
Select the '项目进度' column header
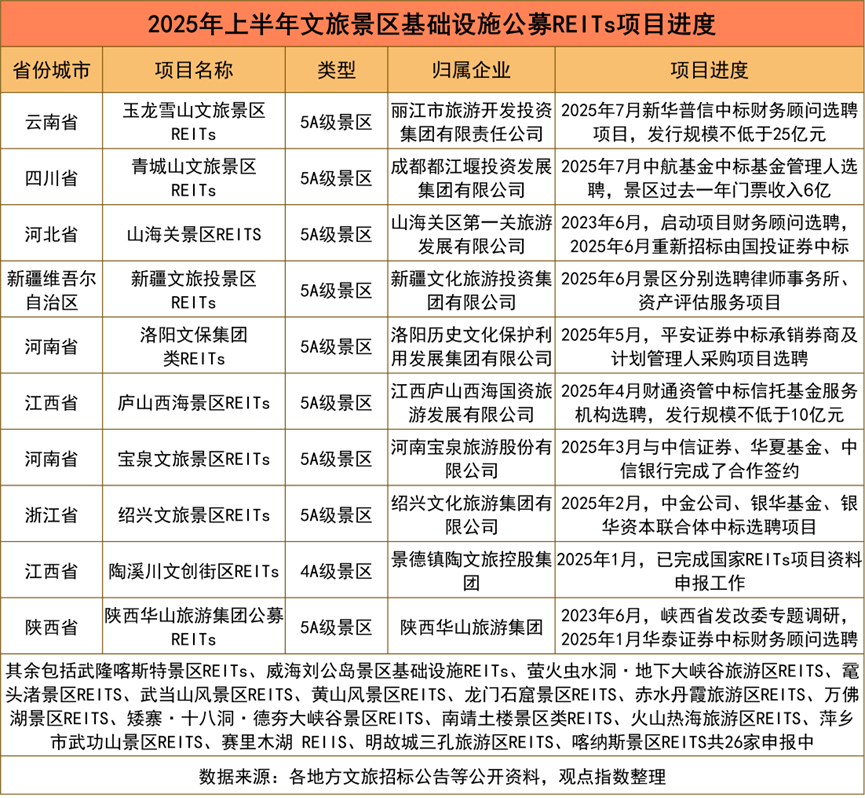coord(709,71)
